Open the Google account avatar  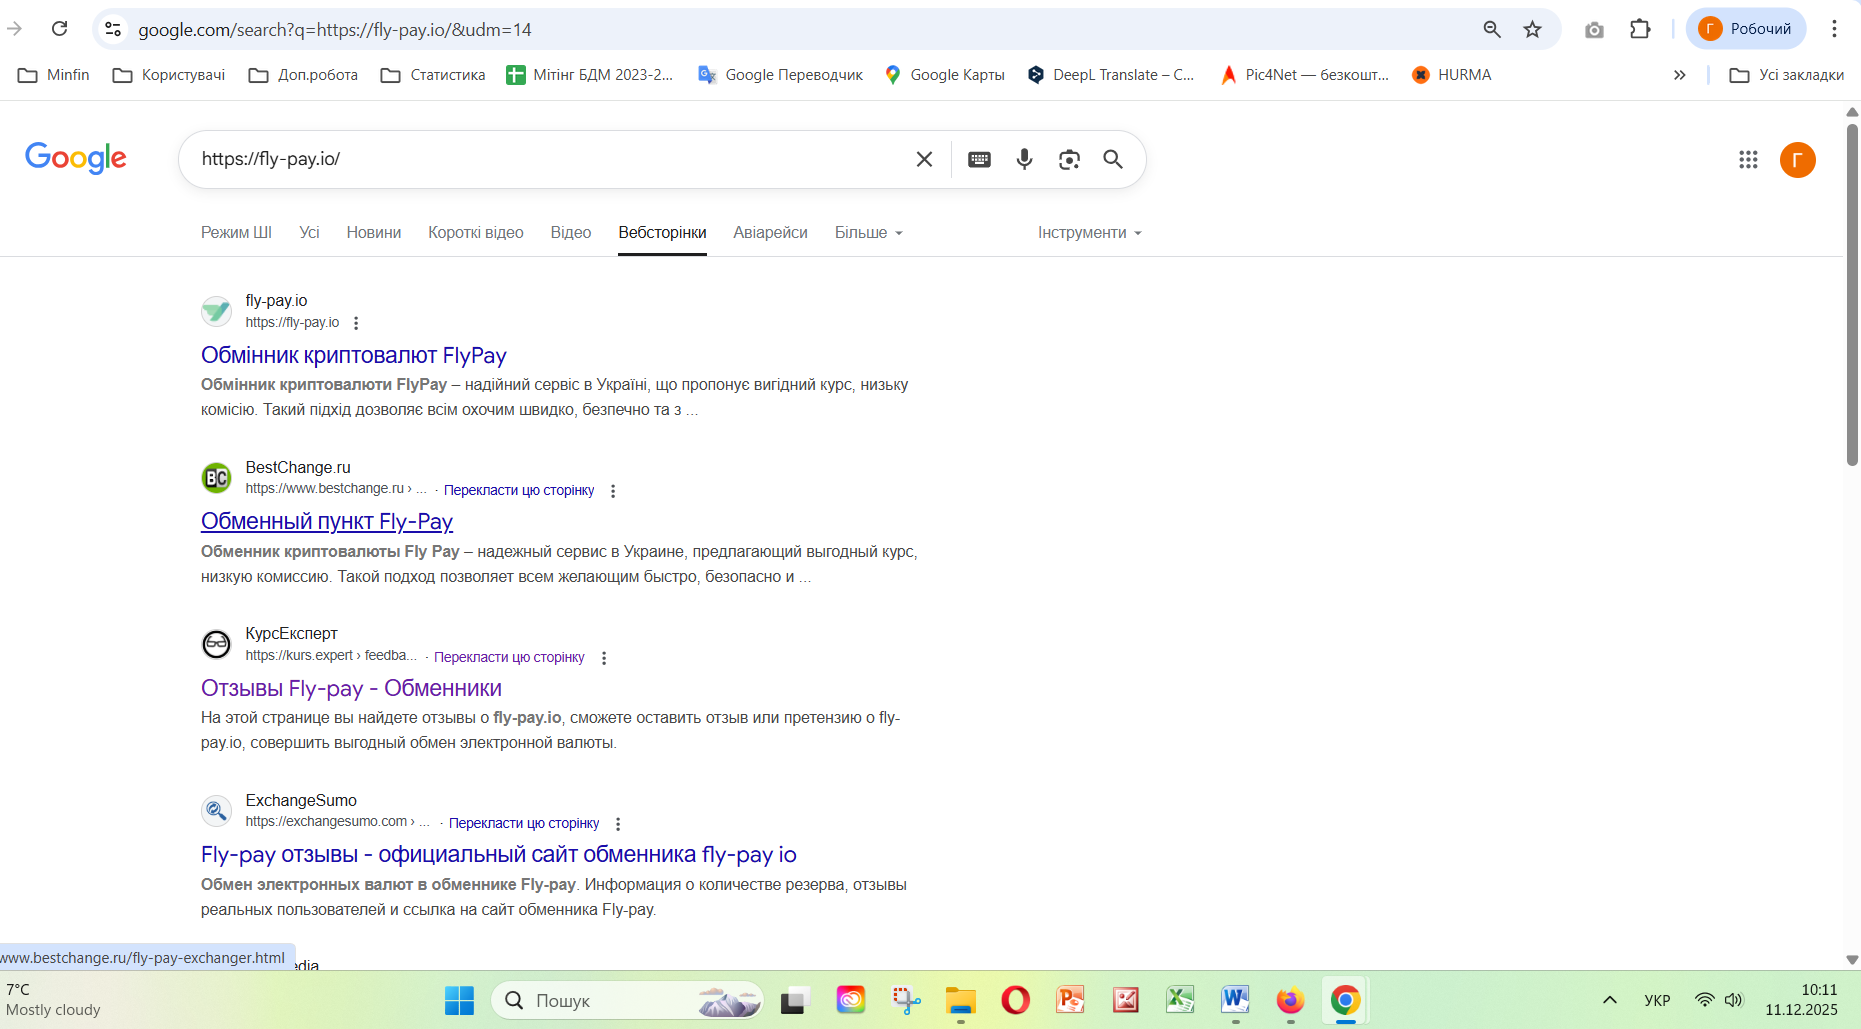(1797, 160)
